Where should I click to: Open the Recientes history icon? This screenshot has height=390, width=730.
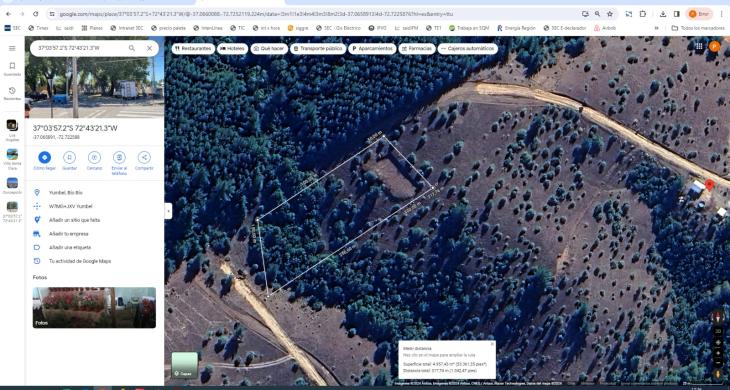click(x=12, y=93)
